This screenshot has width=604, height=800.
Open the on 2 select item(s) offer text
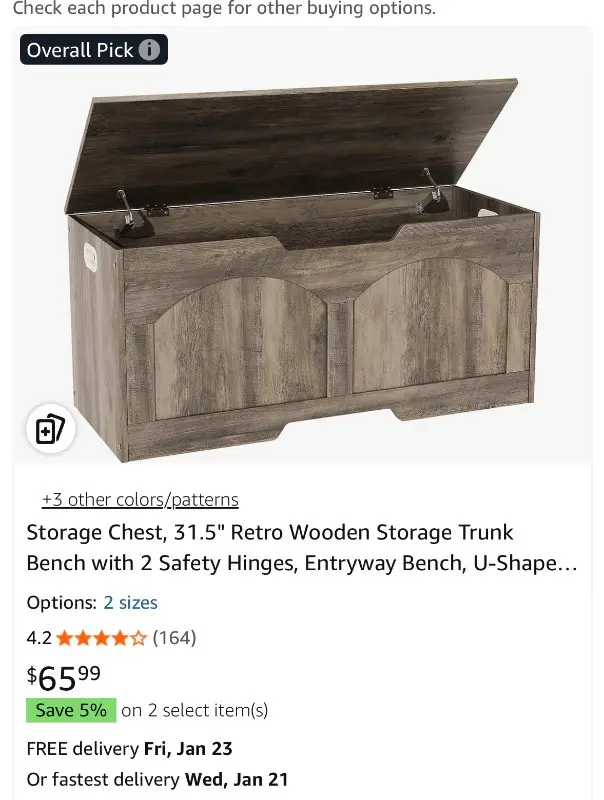(x=194, y=710)
